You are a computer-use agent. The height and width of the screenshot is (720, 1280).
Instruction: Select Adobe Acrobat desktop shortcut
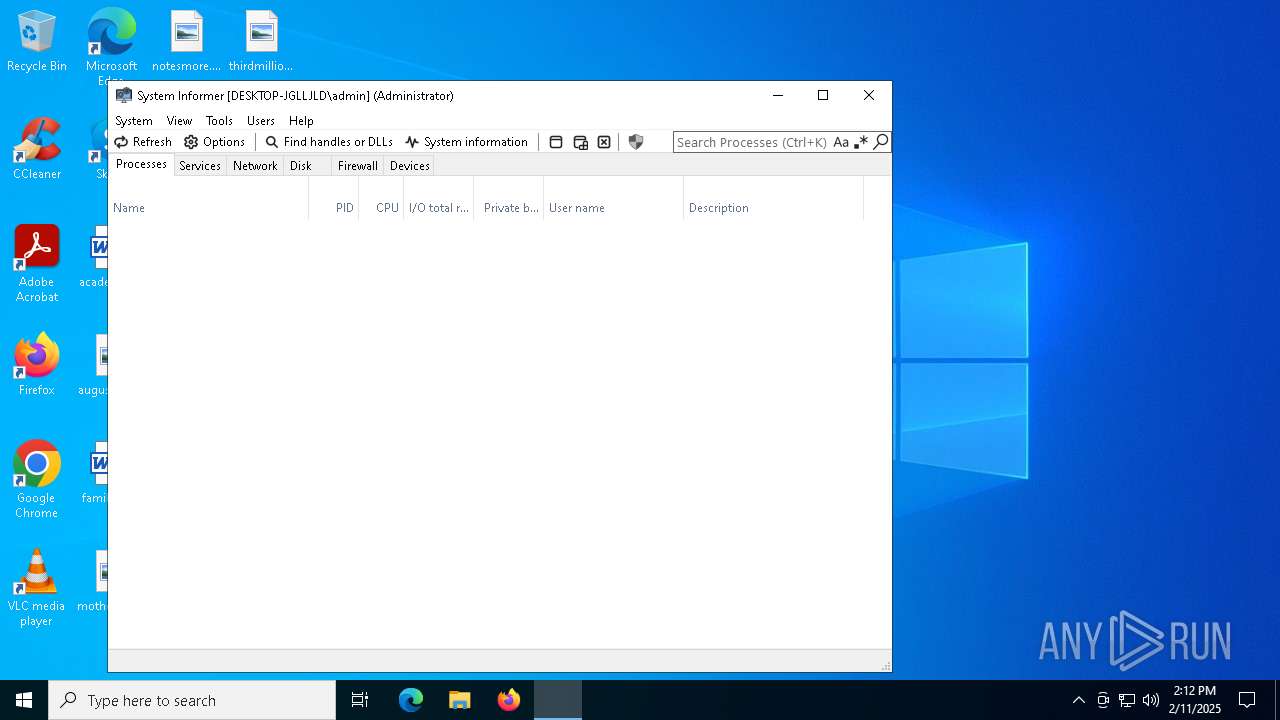coord(37,264)
